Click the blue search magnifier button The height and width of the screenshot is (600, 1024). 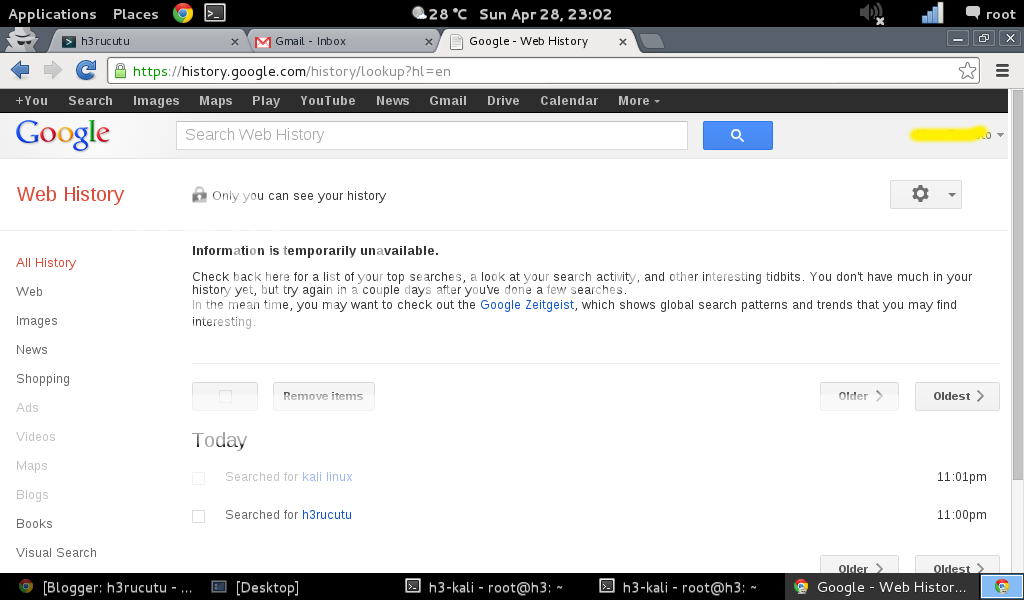pos(737,135)
